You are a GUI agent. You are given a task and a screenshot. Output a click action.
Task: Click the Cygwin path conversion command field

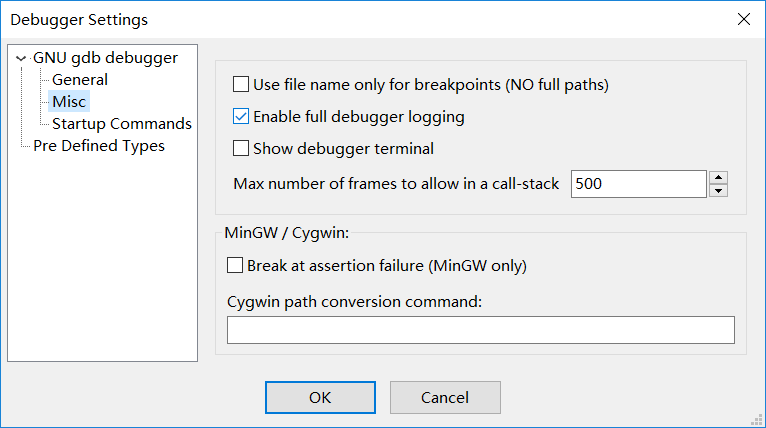480,330
